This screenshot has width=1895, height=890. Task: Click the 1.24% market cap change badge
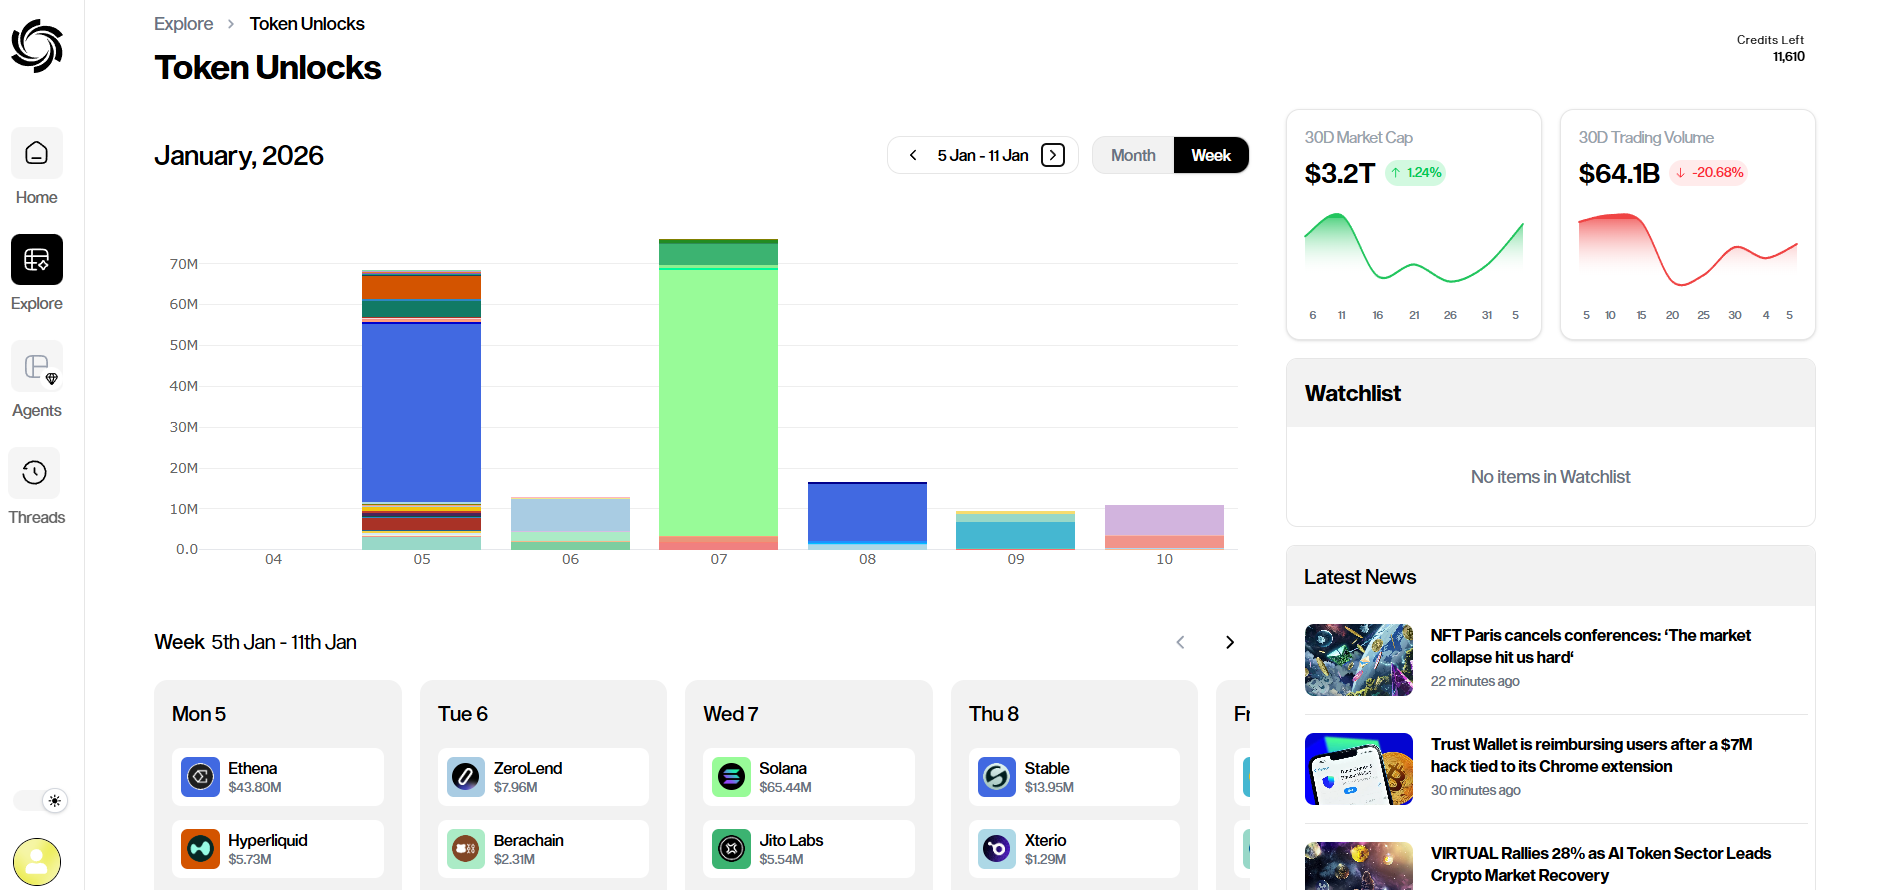[x=1415, y=173]
